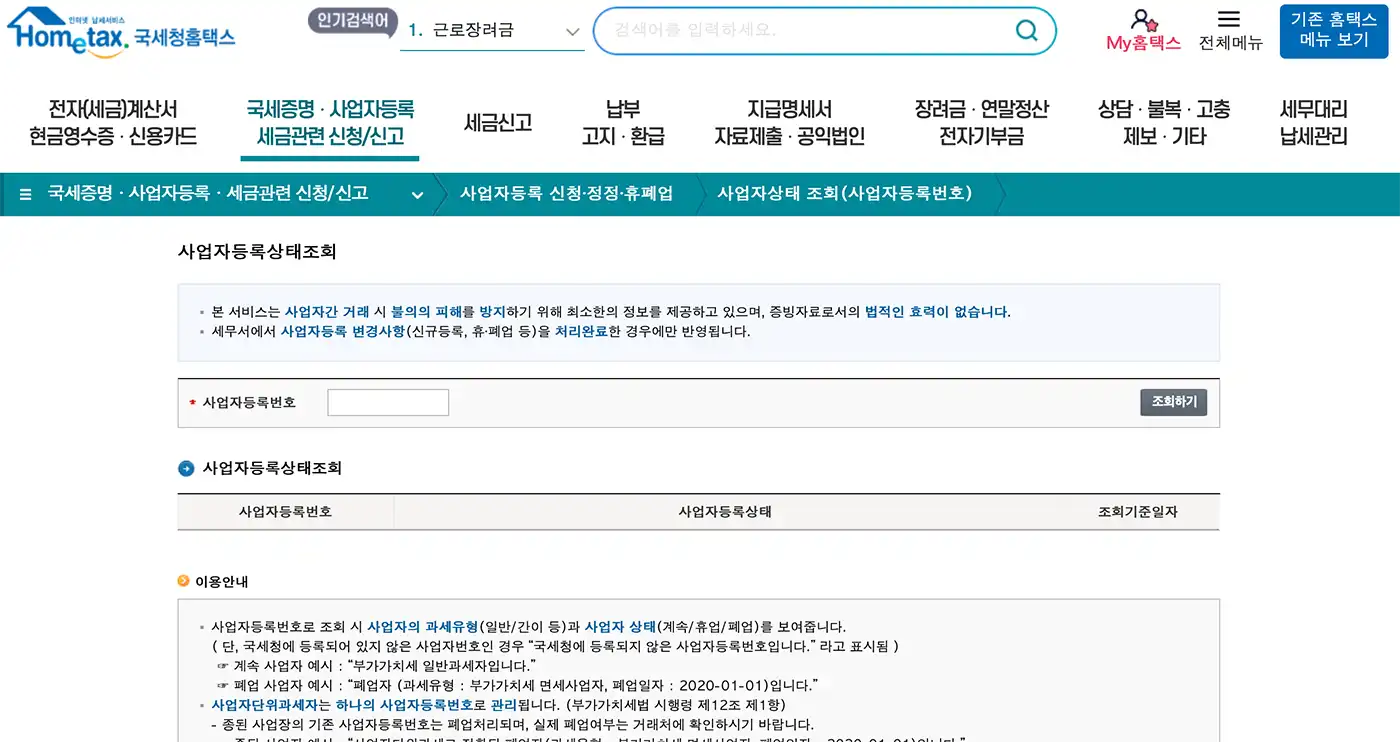Click the 인기검색어 badge
1400x742 pixels.
tap(353, 21)
